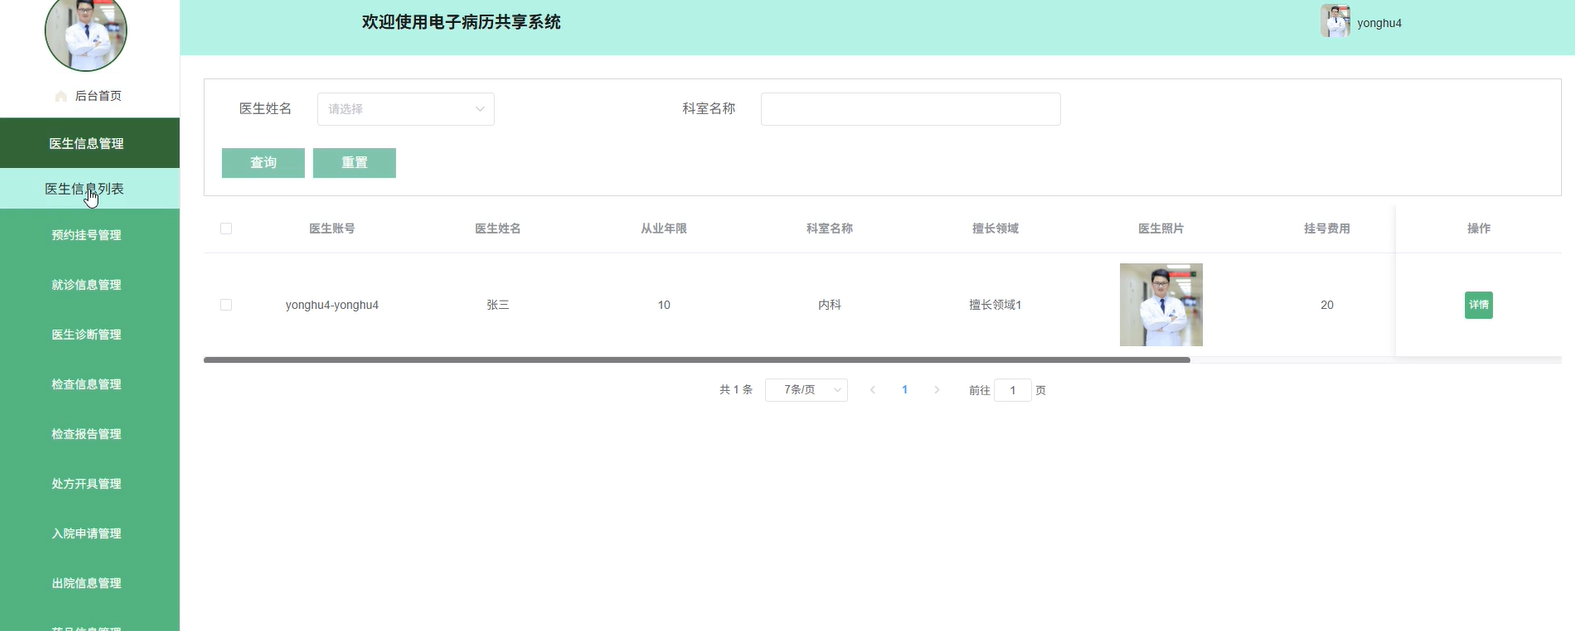Click the 内科 department cell
This screenshot has height=631, width=1575.
click(x=830, y=305)
